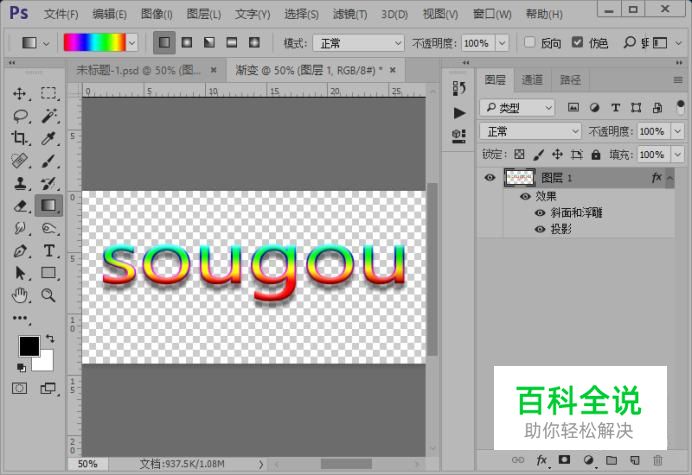Select the Rectangular Marquee tool

(x=49, y=93)
